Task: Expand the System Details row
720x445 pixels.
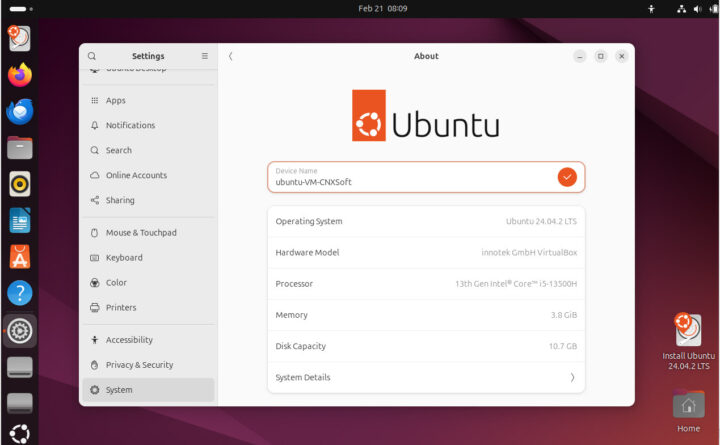Action: (426, 377)
